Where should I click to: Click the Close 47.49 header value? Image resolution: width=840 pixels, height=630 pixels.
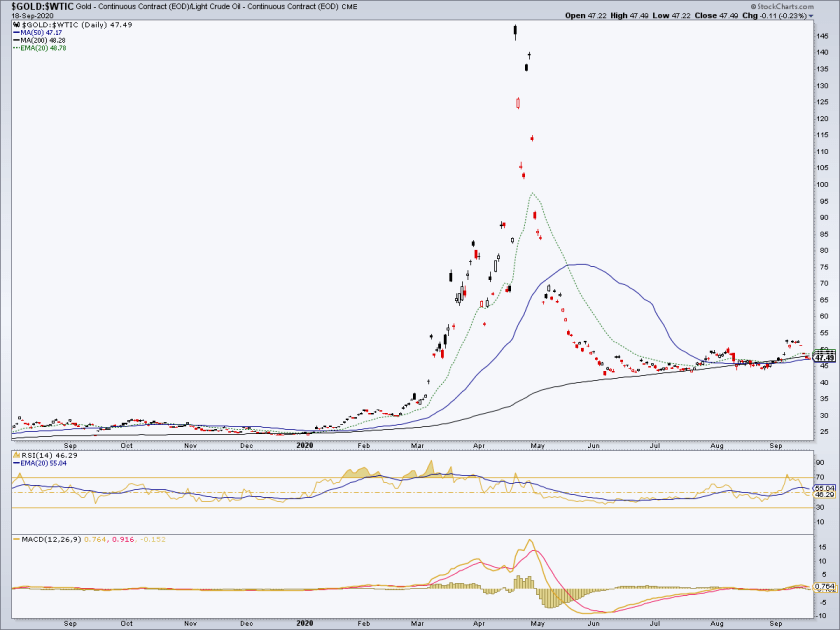click(x=716, y=16)
